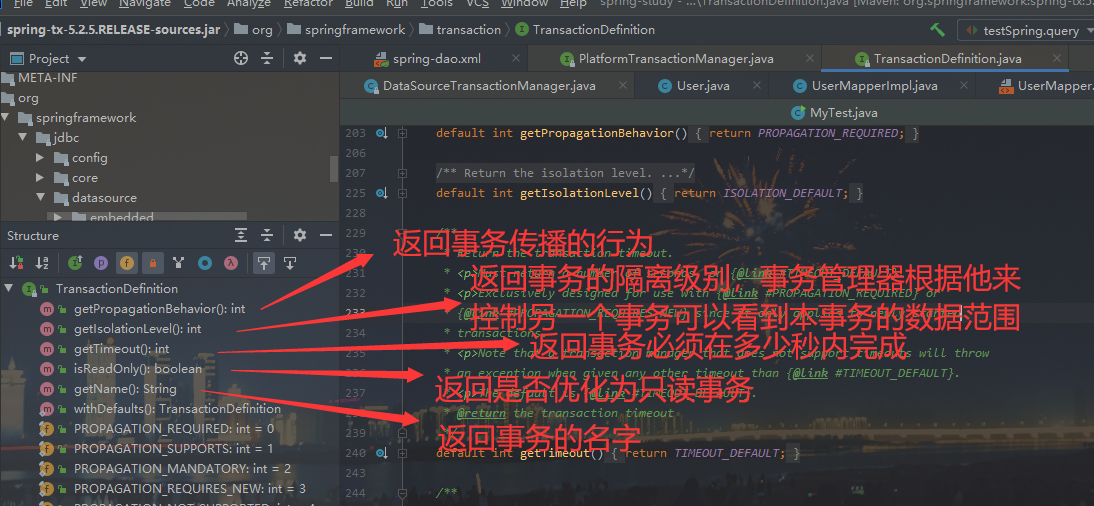Collapse the springframework folder node
This screenshot has width=1094, height=506.
(x=7, y=118)
